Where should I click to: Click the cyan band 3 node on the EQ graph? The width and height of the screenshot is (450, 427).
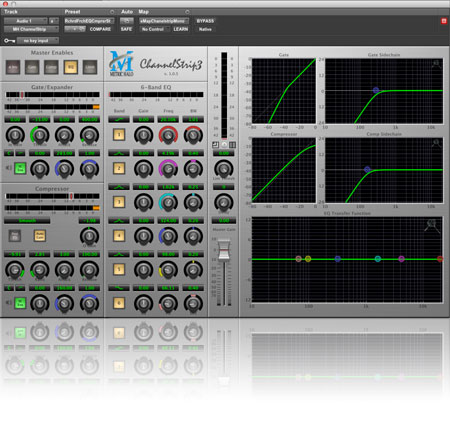(378, 259)
